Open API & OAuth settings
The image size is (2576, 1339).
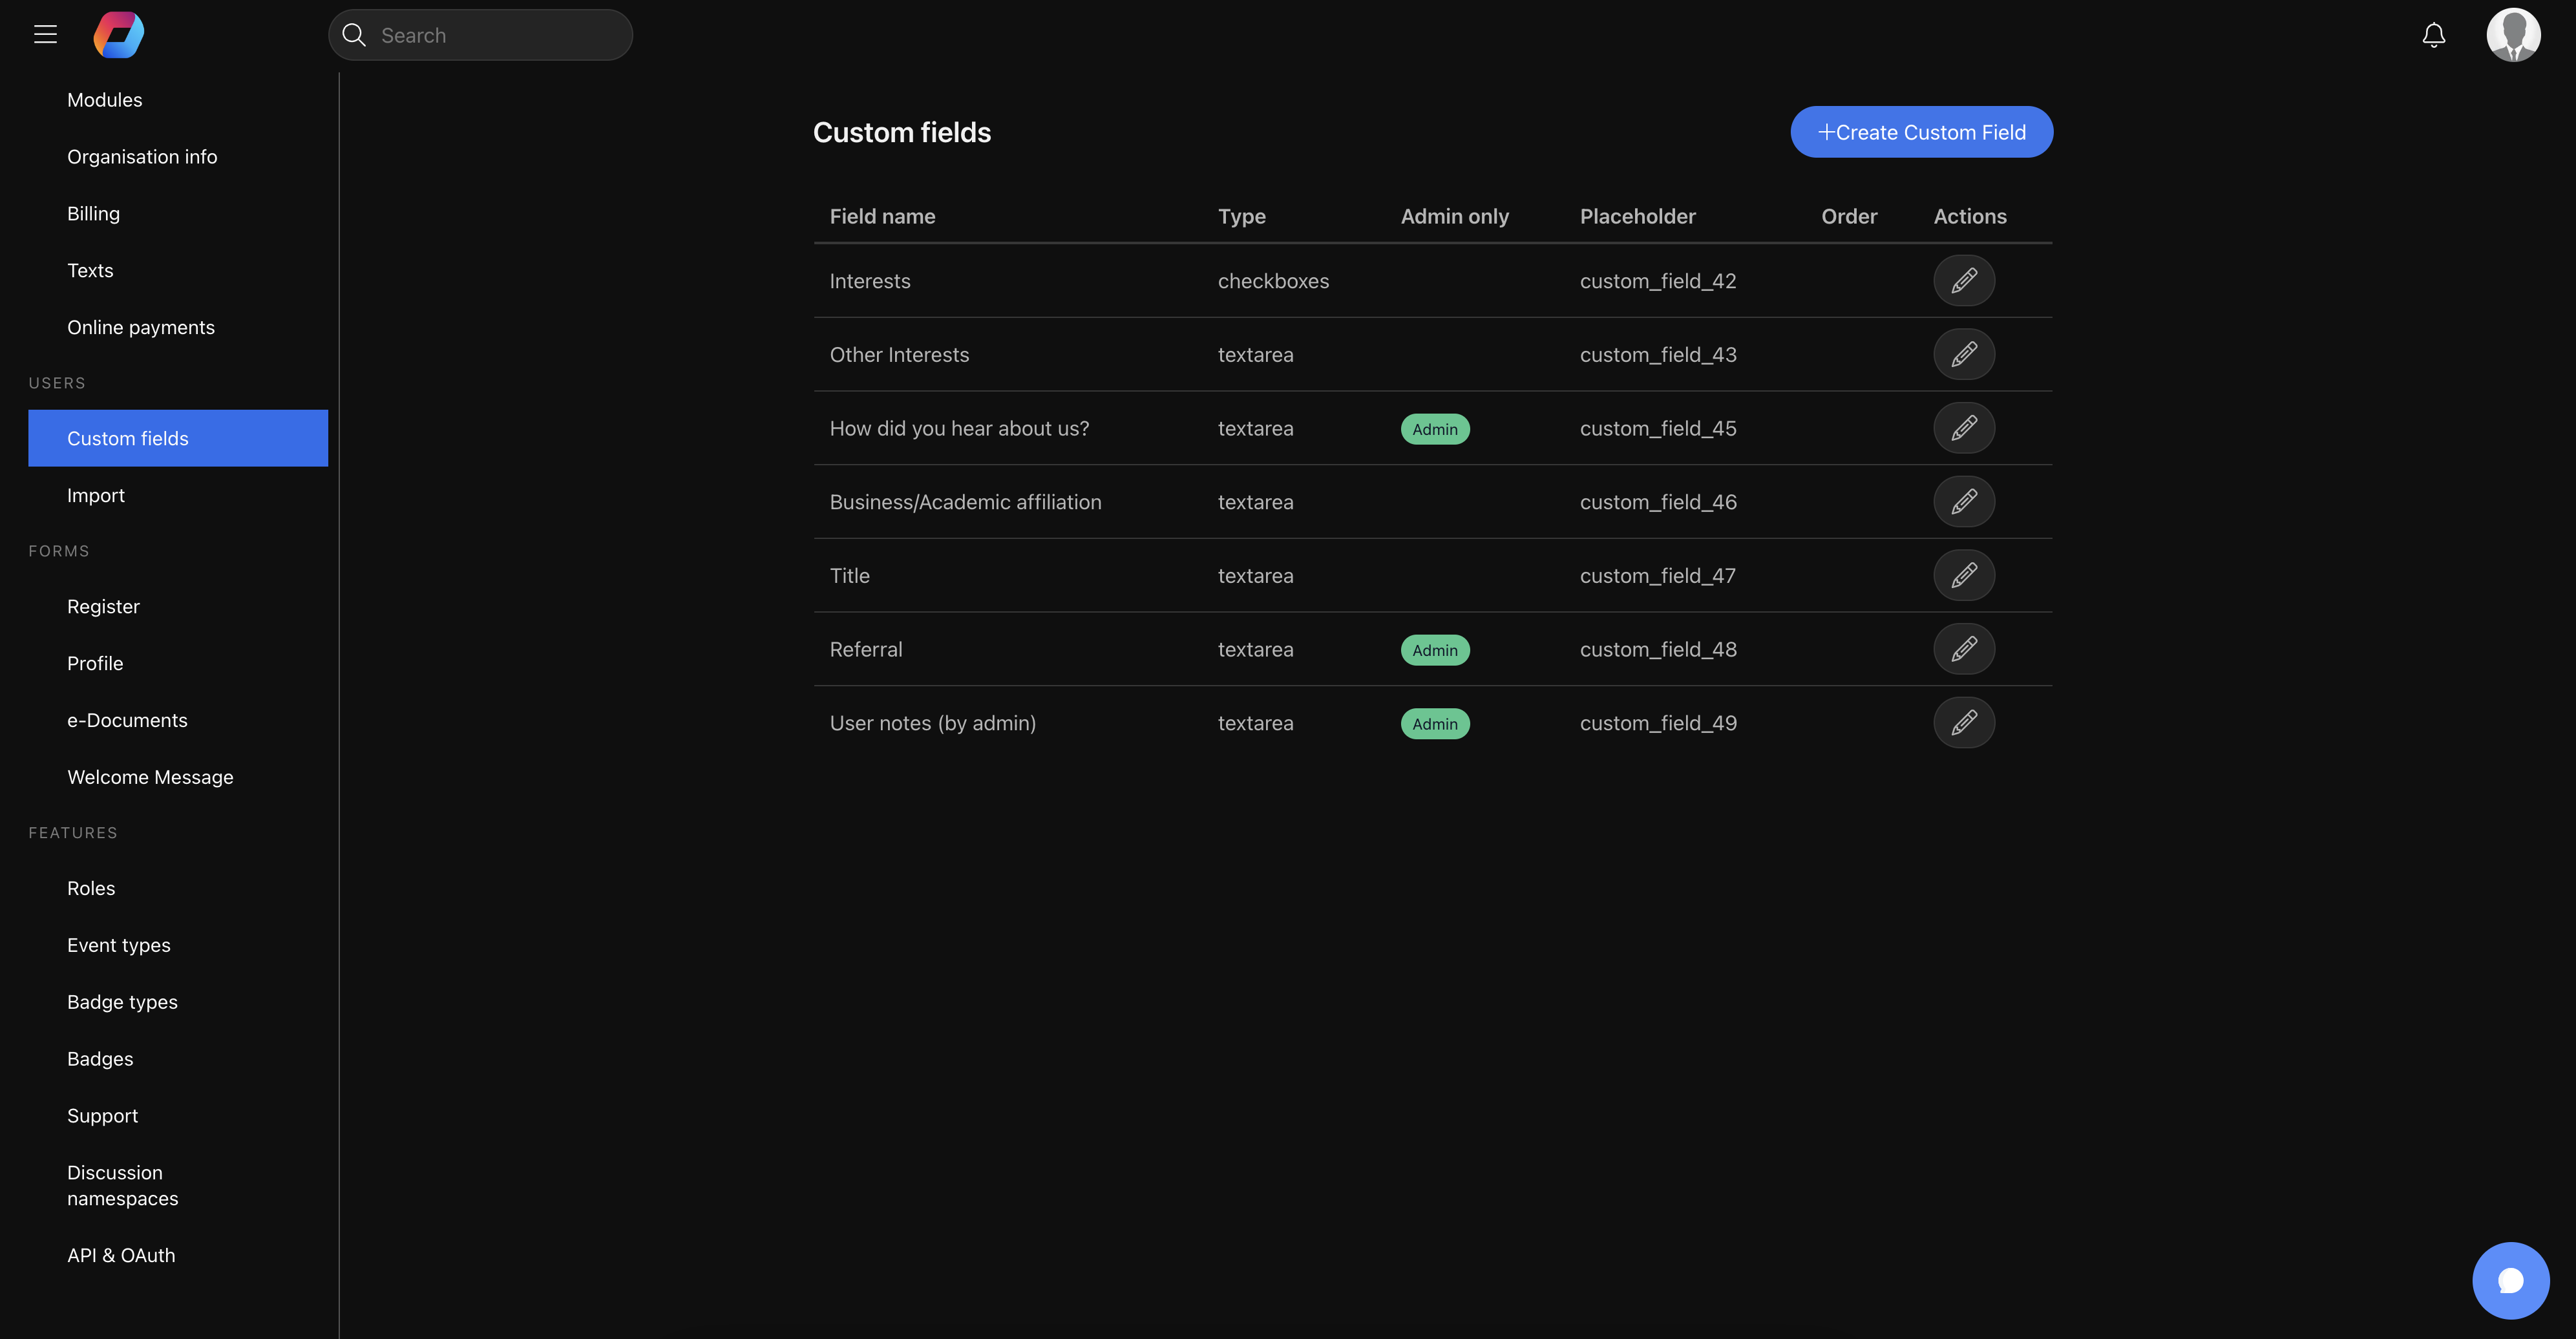[x=121, y=1255]
